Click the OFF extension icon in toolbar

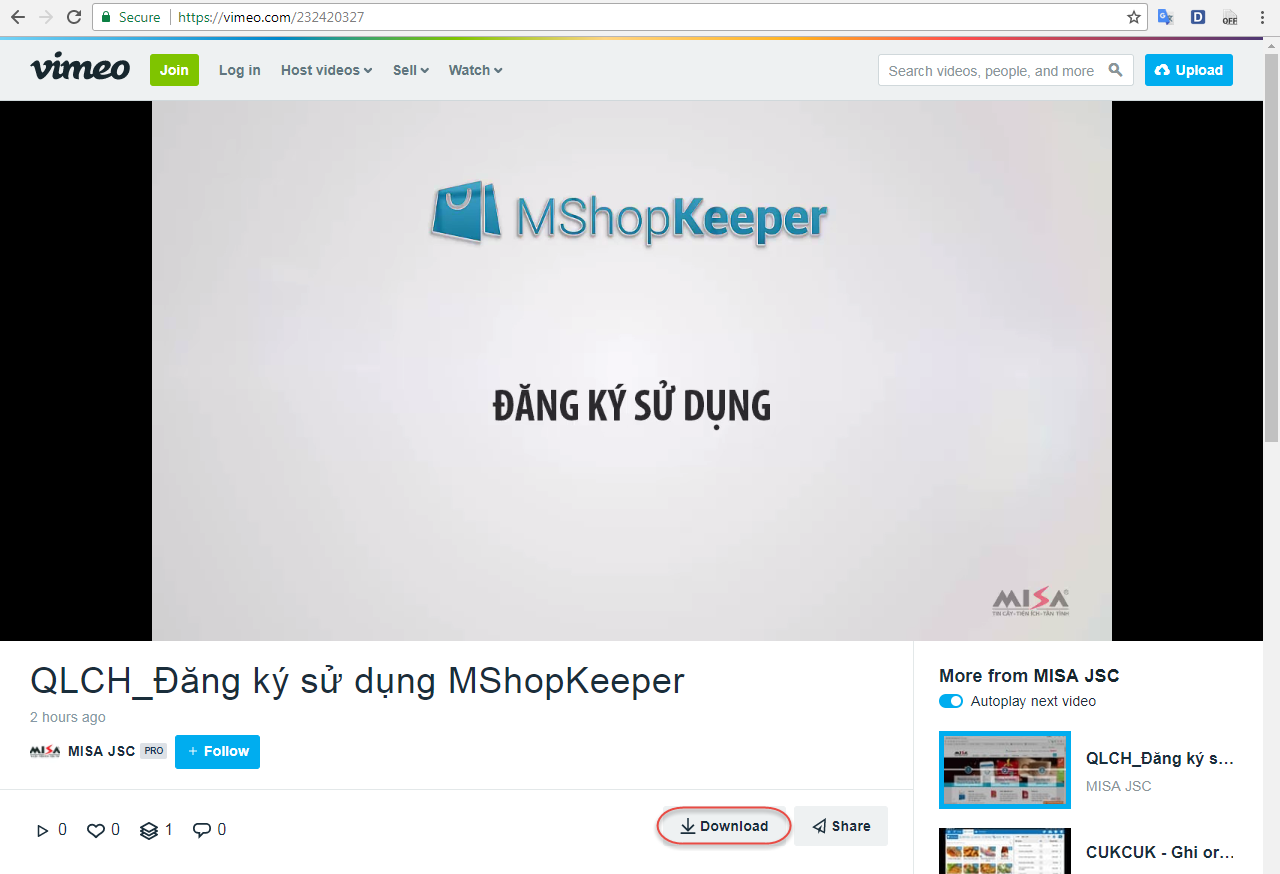coord(1230,17)
